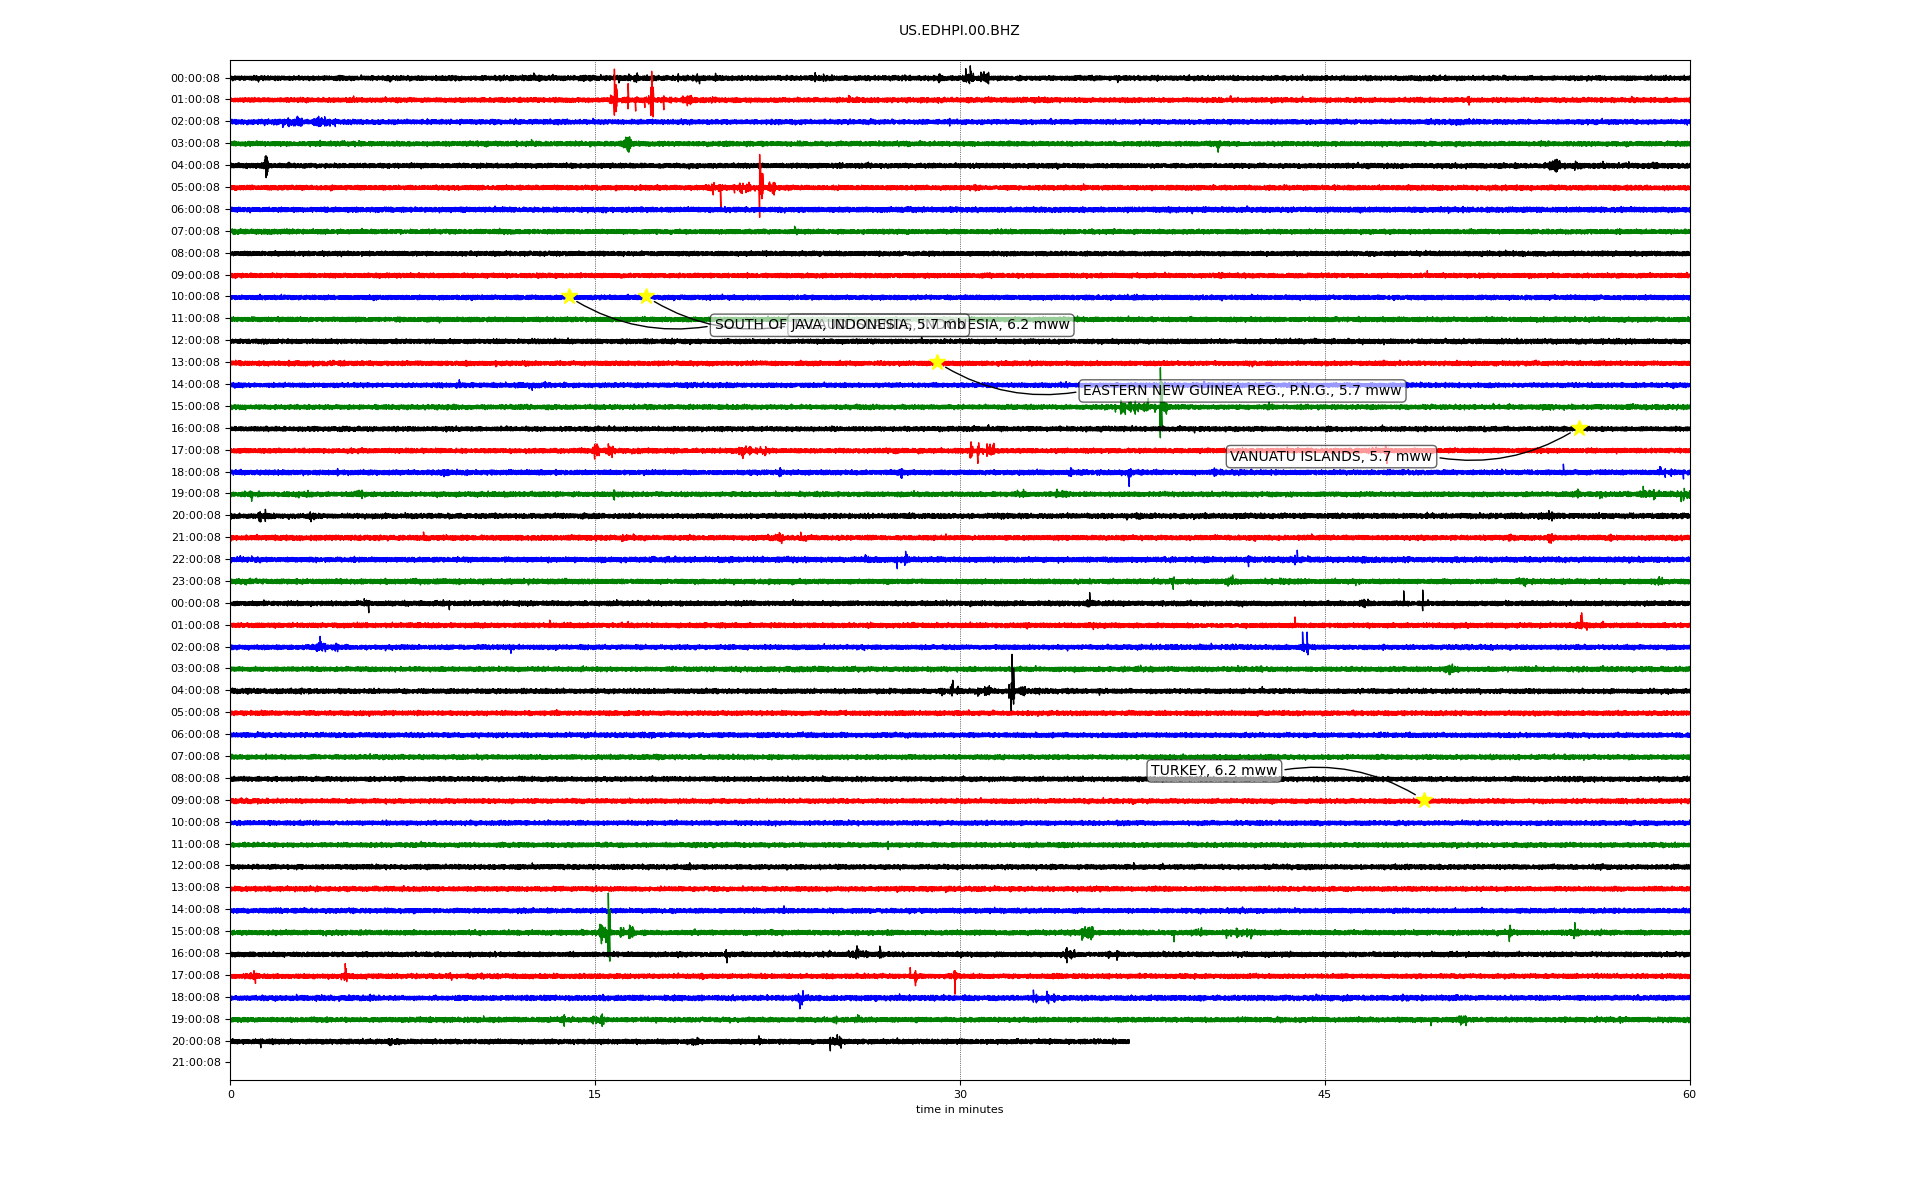Click the Vanuatu Islands event star marker
1920x1200 pixels.
pyautogui.click(x=1579, y=428)
